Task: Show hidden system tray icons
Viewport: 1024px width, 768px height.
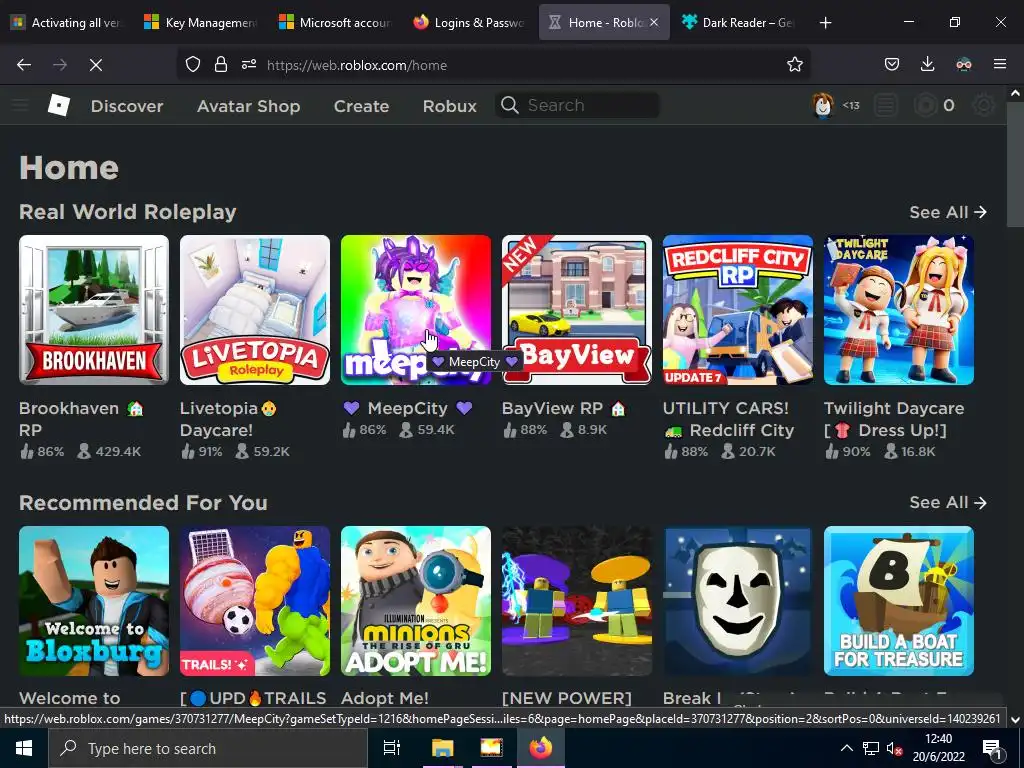Action: [x=846, y=748]
